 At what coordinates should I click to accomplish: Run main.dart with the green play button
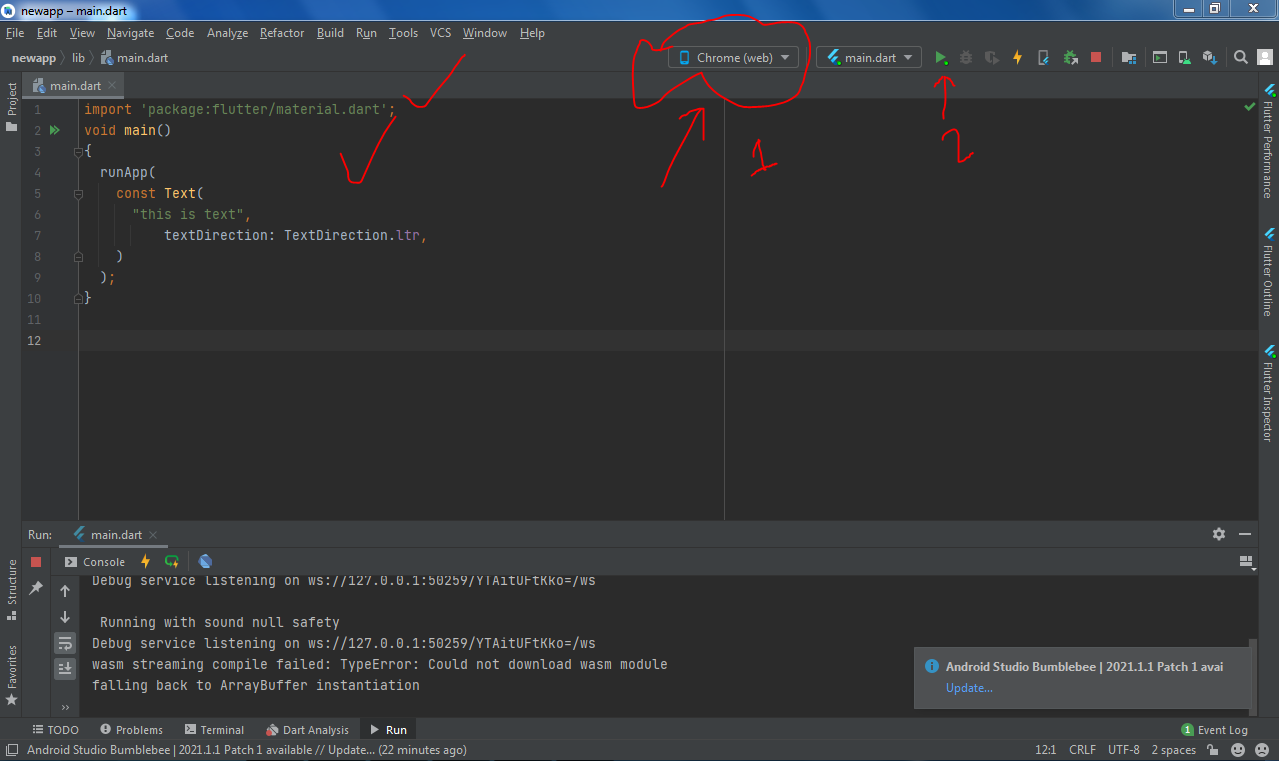[941, 58]
